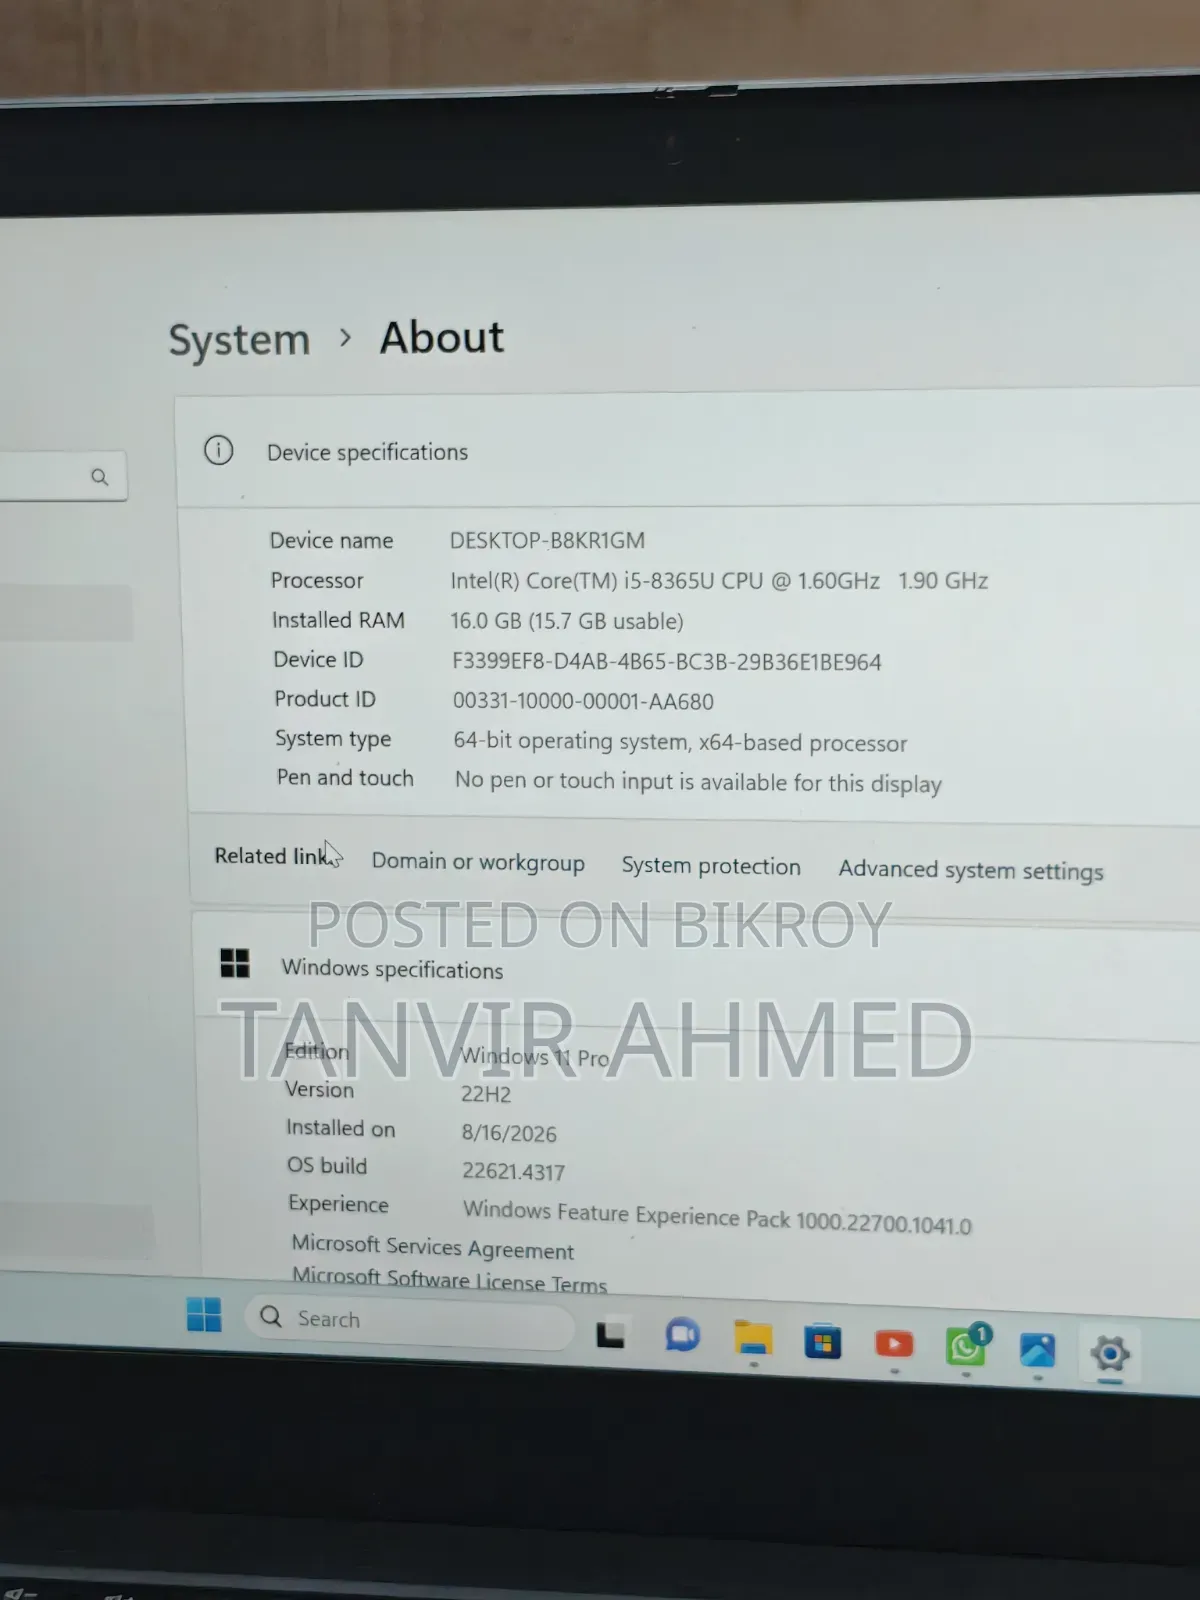Go back to System breadcrumb
The height and width of the screenshot is (1600, 1200).
point(239,340)
